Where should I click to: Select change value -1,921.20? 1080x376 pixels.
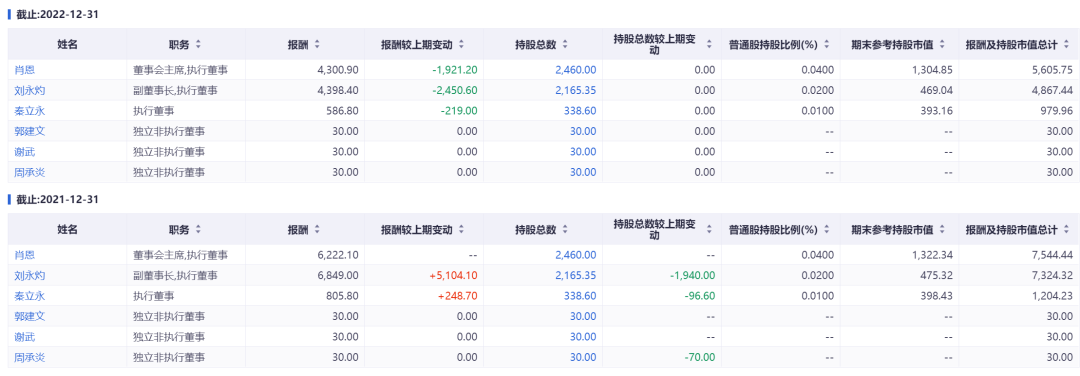(455, 70)
